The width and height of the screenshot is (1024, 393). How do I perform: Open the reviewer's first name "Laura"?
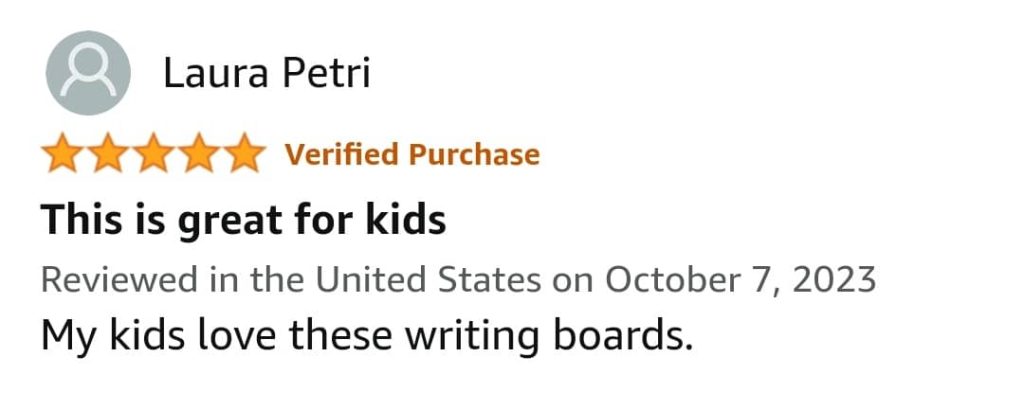(216, 72)
